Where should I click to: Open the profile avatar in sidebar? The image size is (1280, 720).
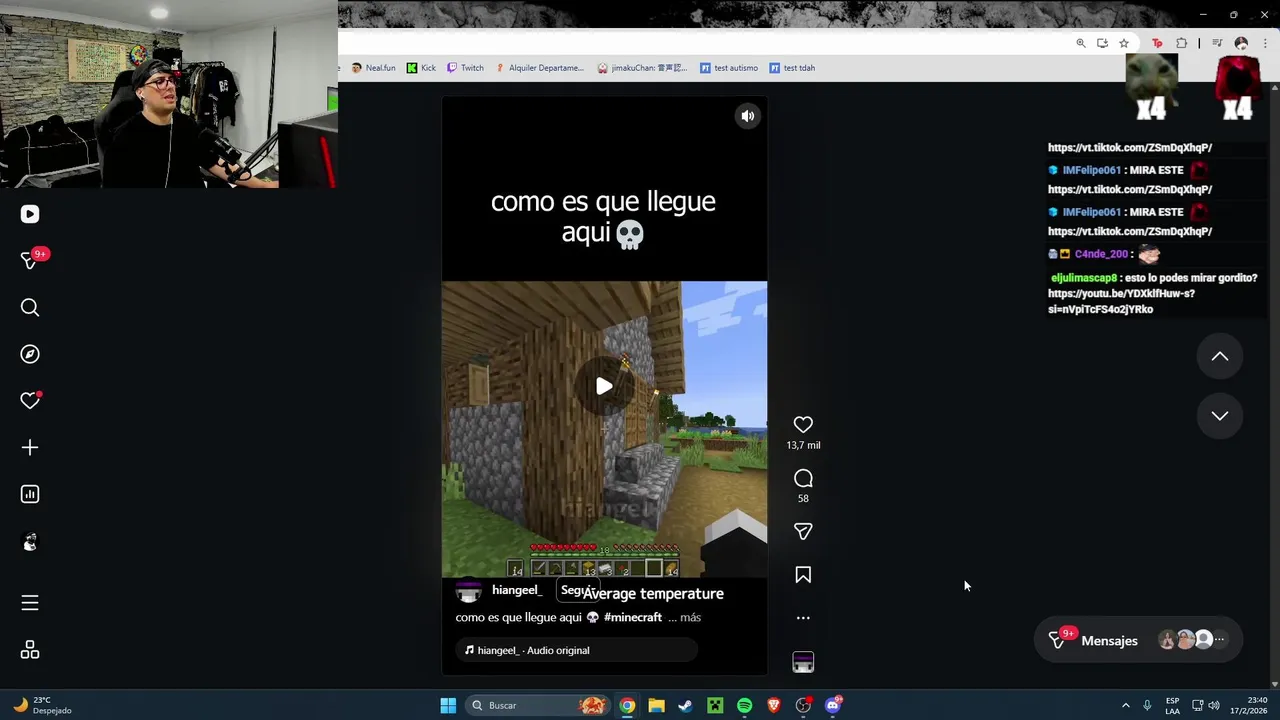pyautogui.click(x=30, y=542)
